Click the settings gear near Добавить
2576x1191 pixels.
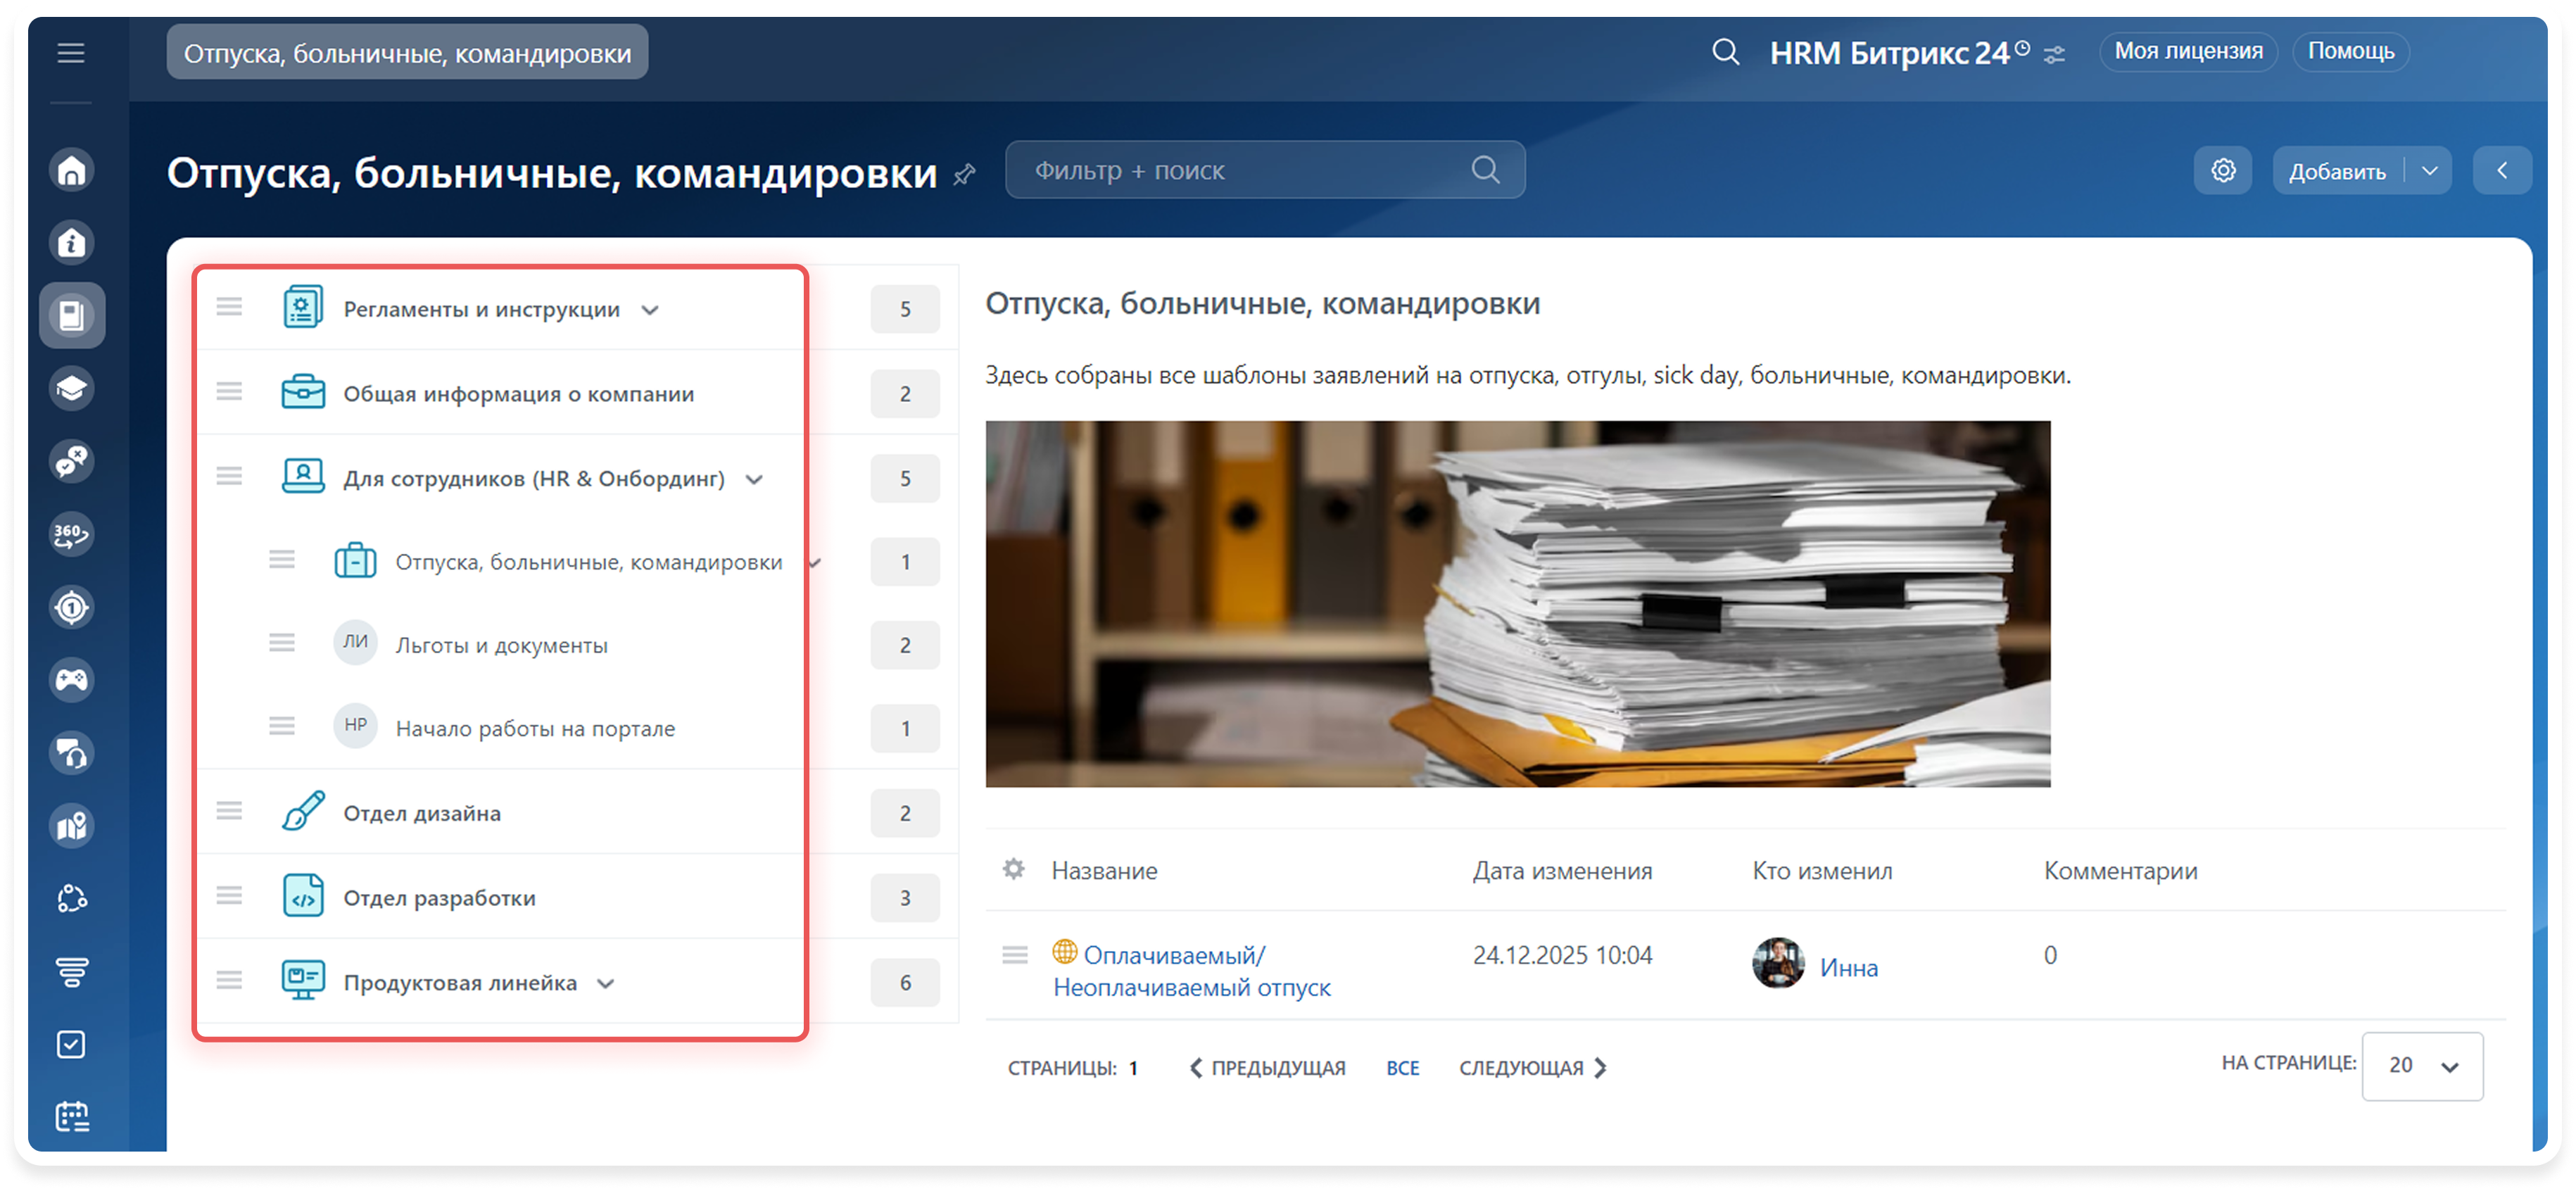pos(2222,171)
